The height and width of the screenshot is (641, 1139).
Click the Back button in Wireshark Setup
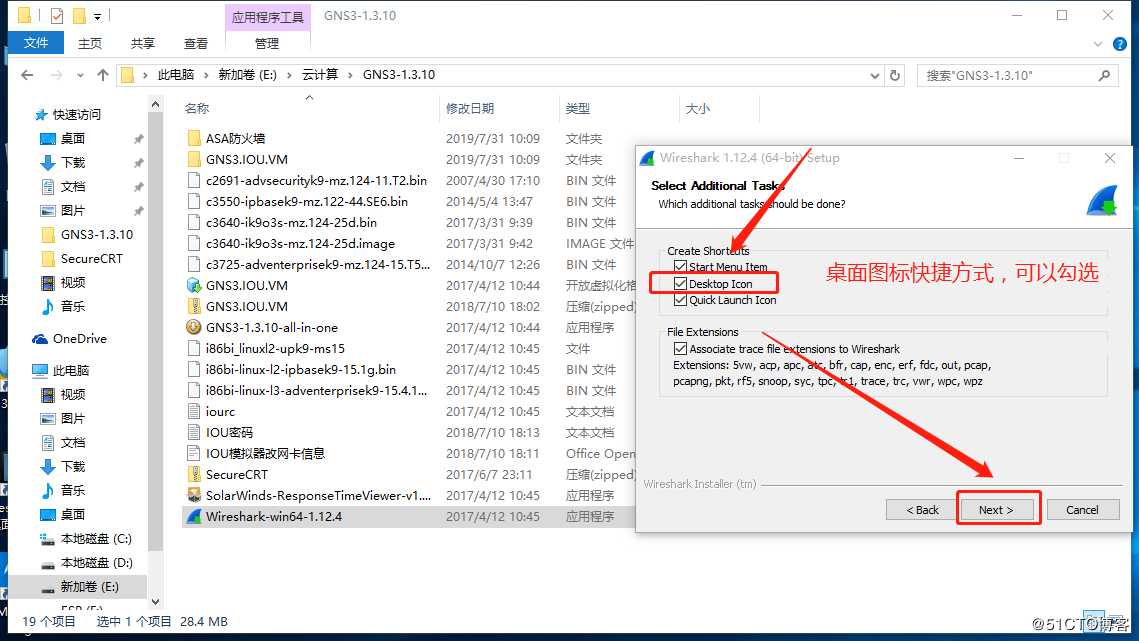923,510
